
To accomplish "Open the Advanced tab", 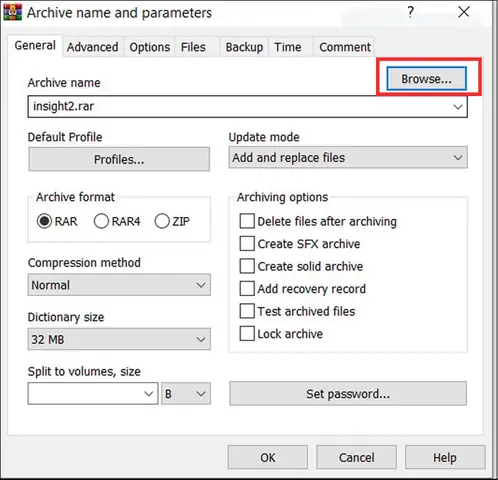I will pos(92,47).
